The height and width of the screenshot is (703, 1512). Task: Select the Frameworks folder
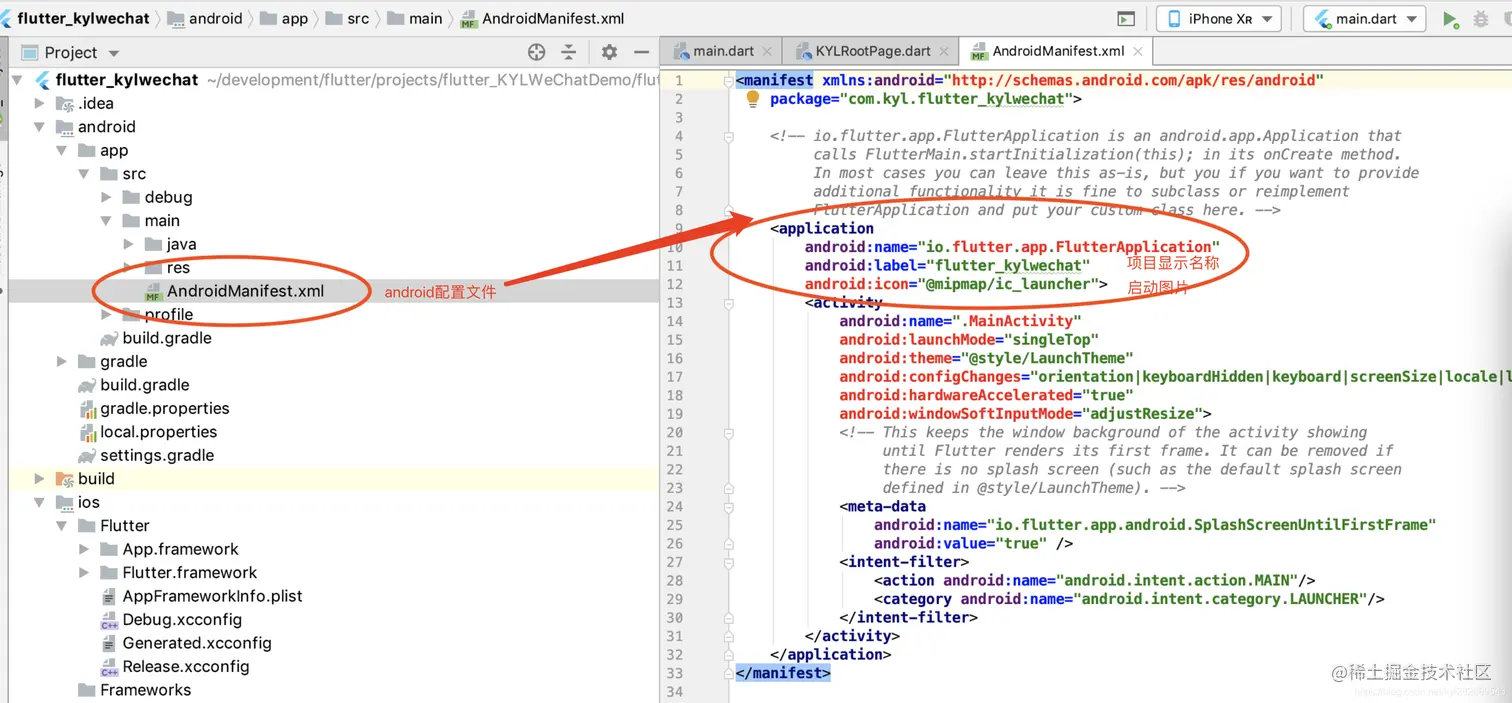click(x=135, y=690)
